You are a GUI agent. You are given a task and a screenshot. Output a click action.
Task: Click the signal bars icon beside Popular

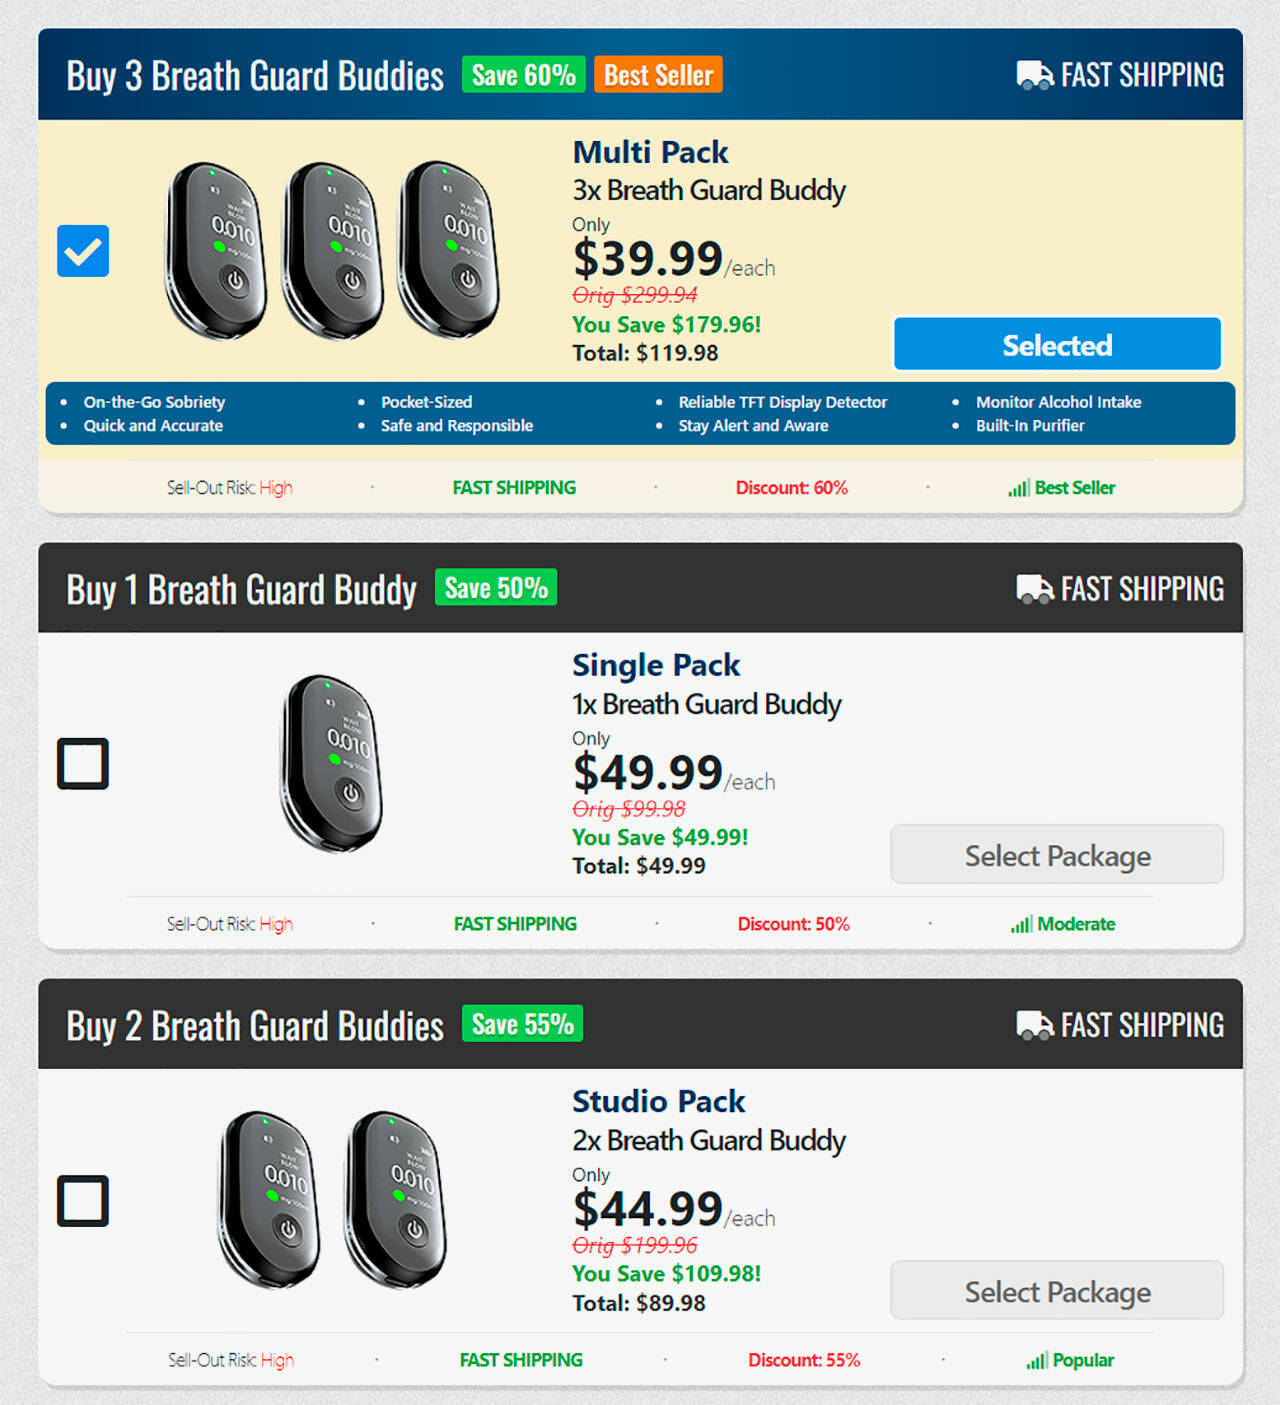coord(1036,1361)
